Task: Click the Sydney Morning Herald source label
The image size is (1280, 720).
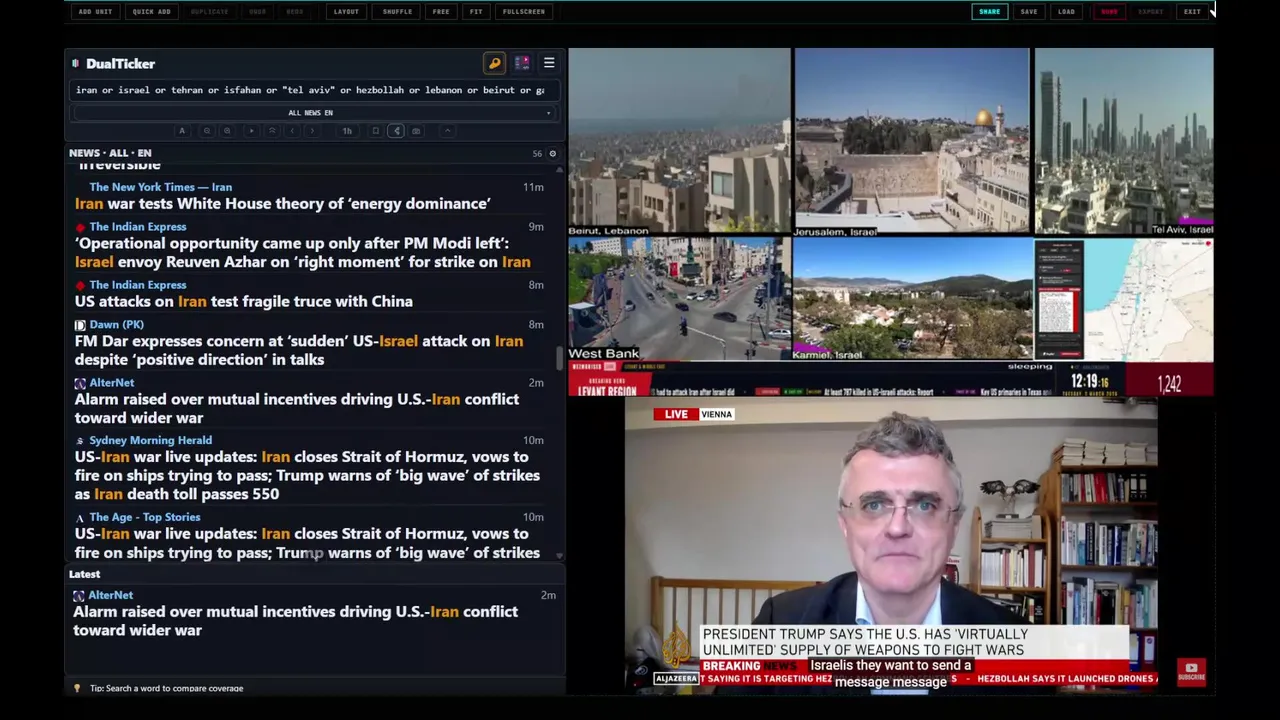Action: 150,440
